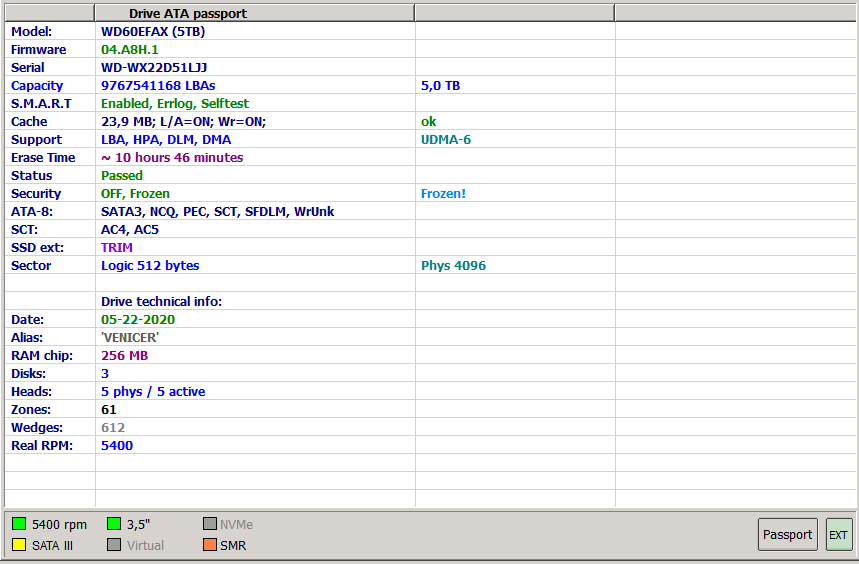The image size is (859, 564).
Task: Select the date value '05-22-2020'
Action: pyautogui.click(x=138, y=320)
